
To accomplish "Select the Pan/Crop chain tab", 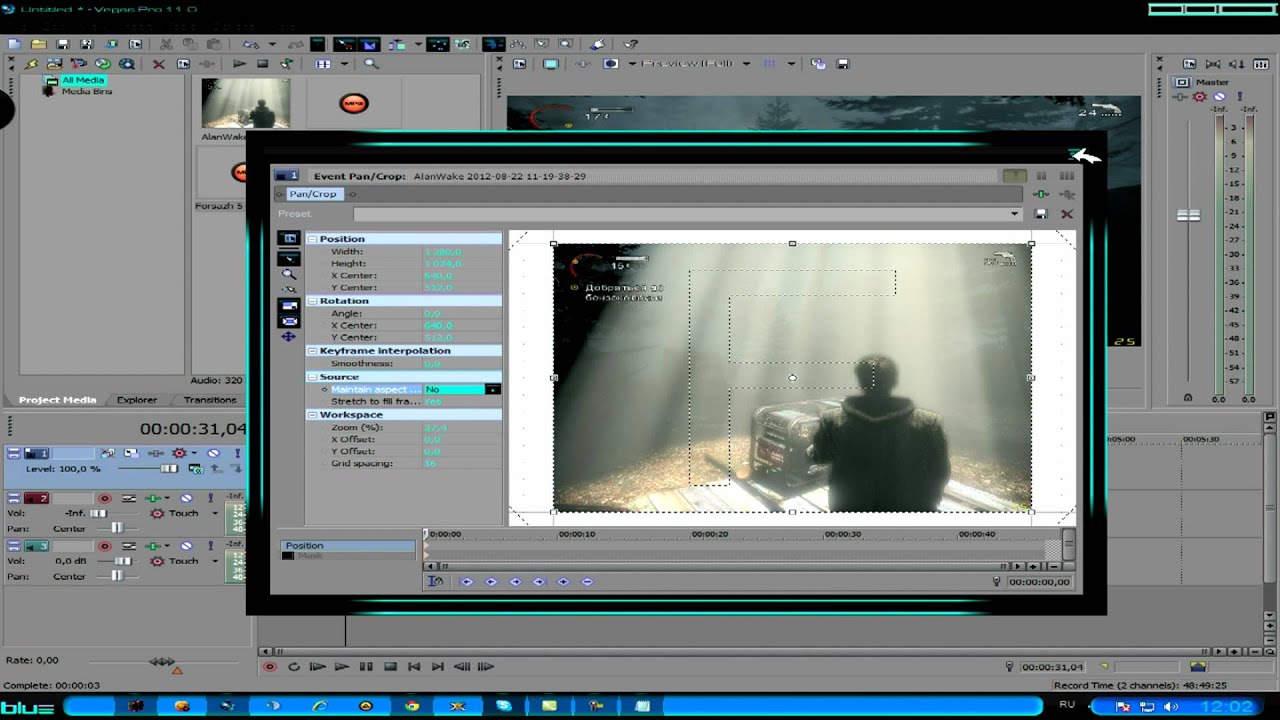I will pyautogui.click(x=313, y=194).
